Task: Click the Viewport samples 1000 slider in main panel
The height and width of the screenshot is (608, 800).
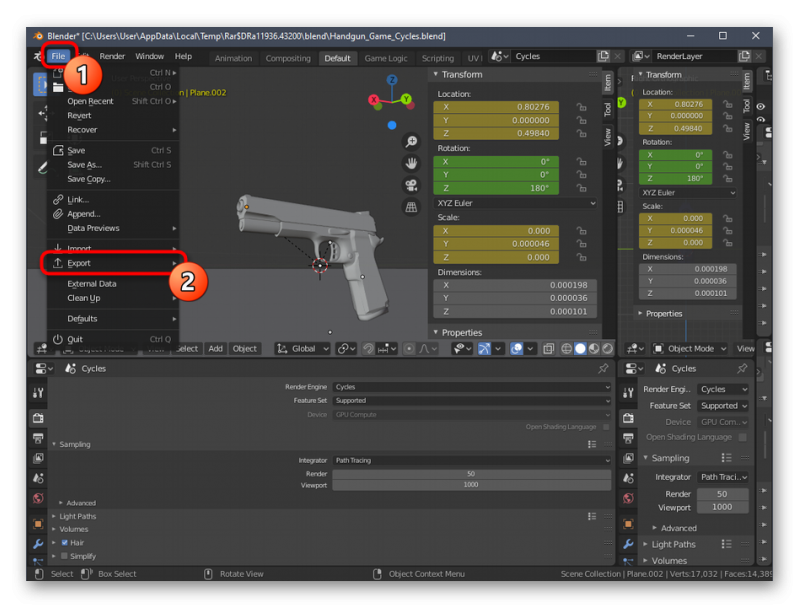Action: (472, 485)
